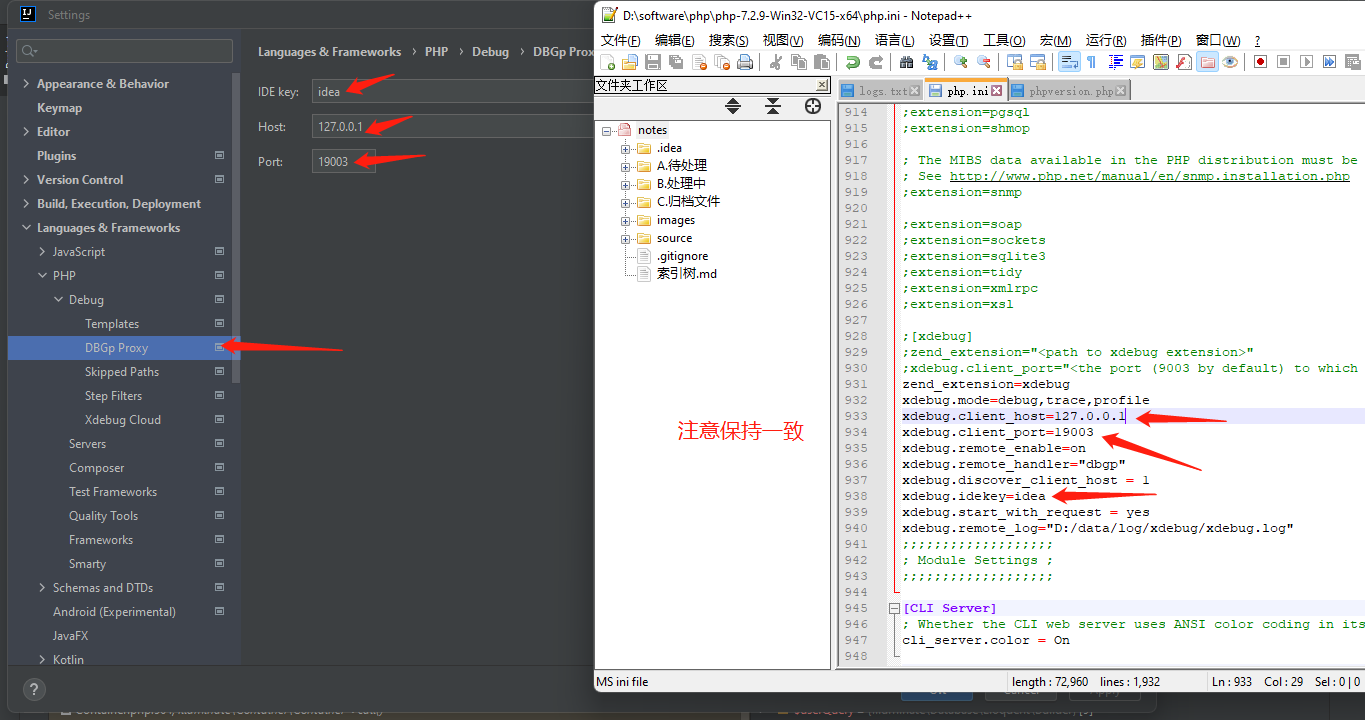Select Xdebug Cloud settings item
1365x720 pixels.
coord(123,420)
